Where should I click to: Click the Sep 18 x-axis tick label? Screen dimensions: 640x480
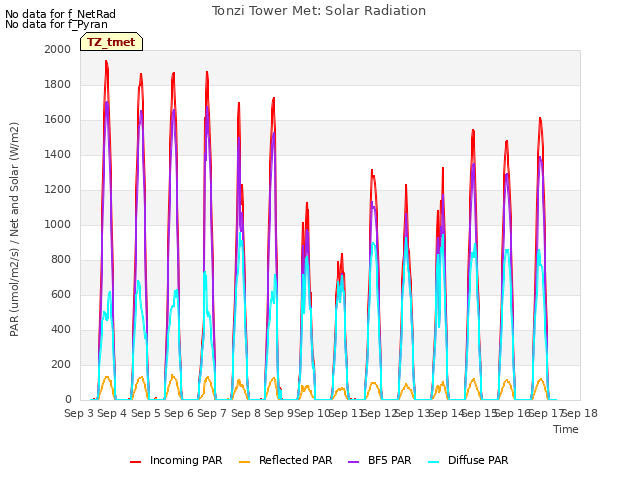(580, 413)
